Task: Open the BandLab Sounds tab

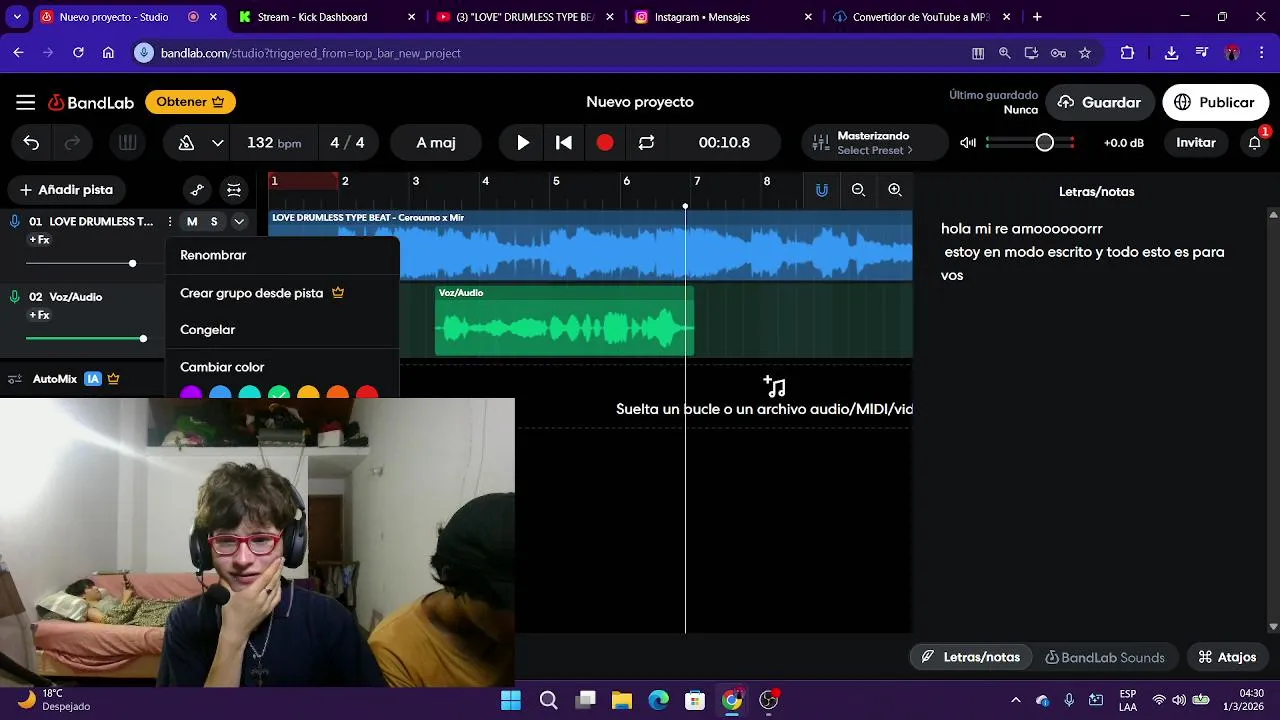Action: point(1105,657)
